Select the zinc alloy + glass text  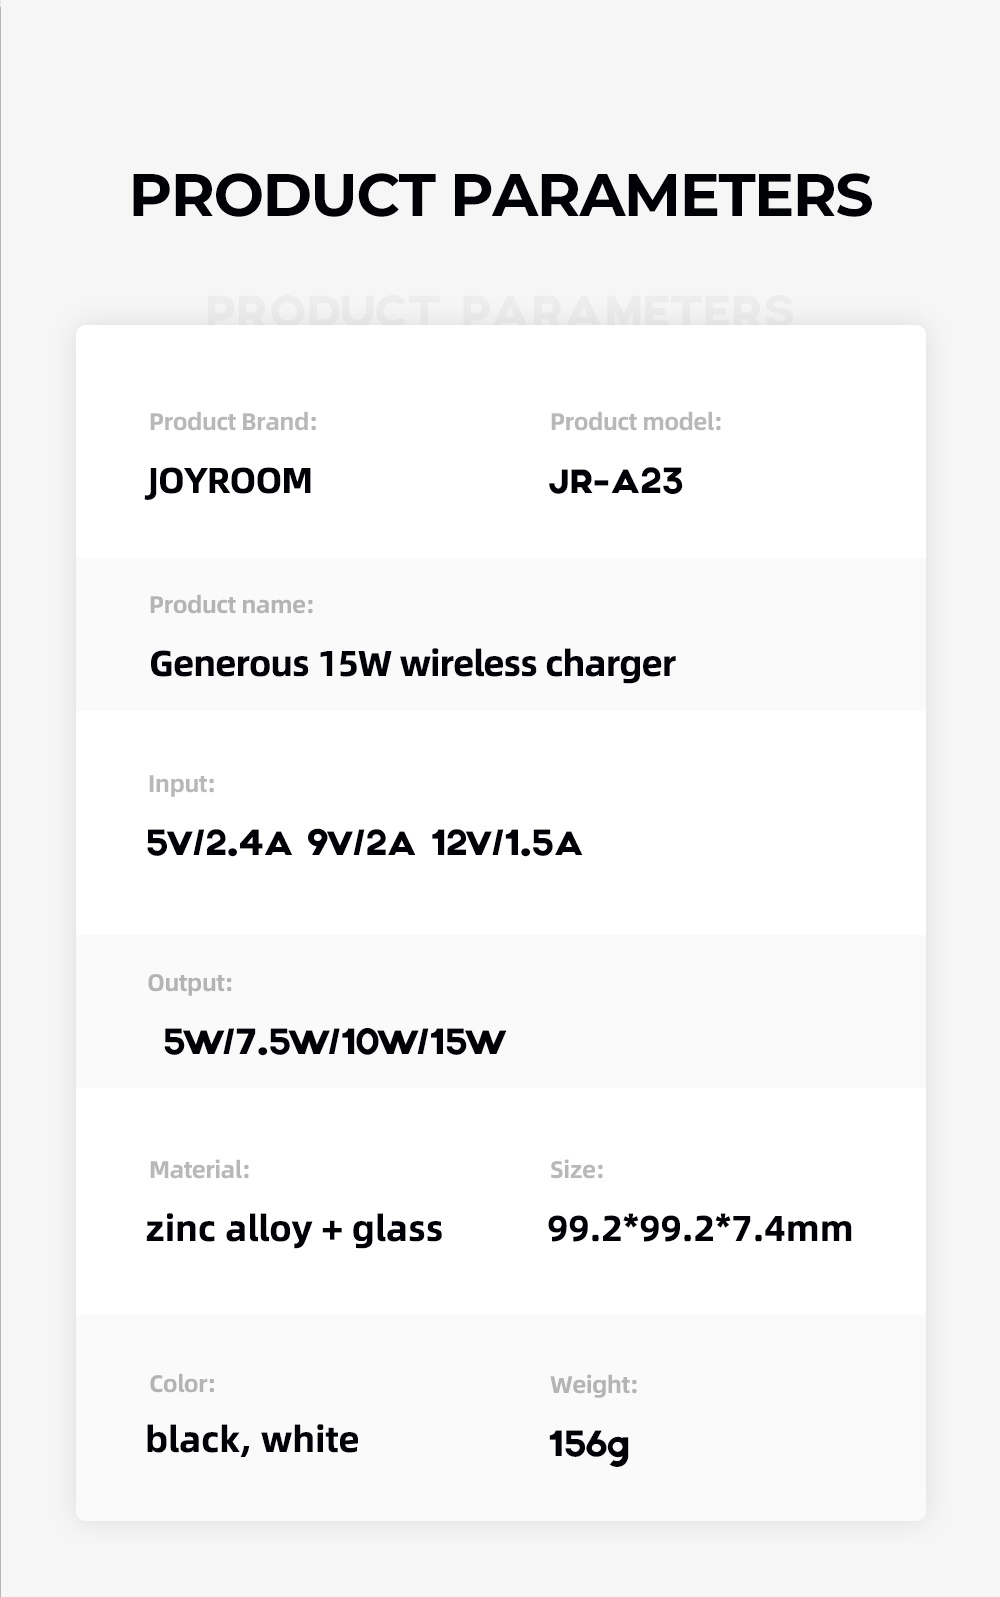point(294,1229)
